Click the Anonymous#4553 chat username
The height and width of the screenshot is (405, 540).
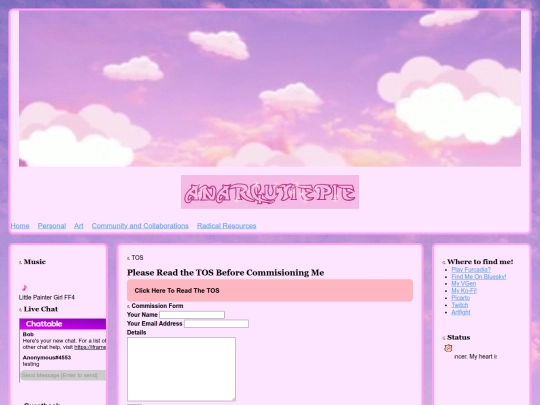point(47,358)
